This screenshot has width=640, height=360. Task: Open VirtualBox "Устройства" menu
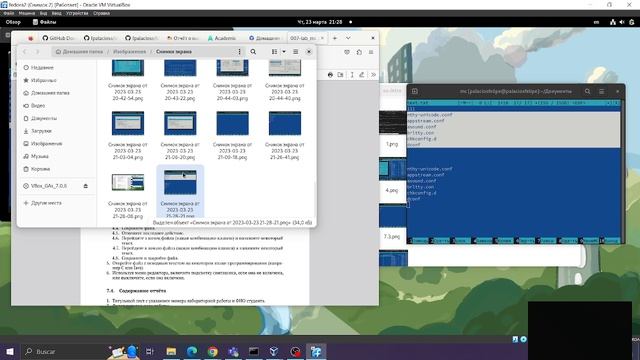pyautogui.click(x=77, y=13)
